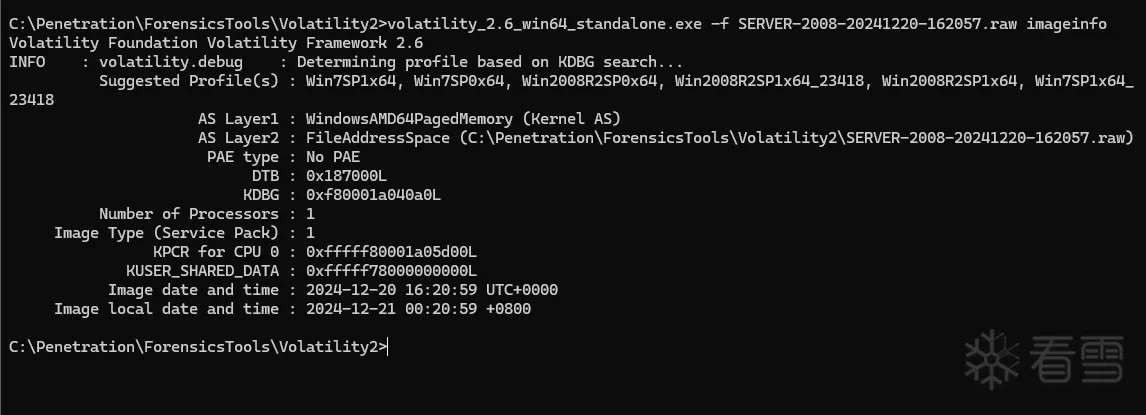Click the image local date and time value
Viewport: 1146px width, 415px height.
tap(419, 308)
